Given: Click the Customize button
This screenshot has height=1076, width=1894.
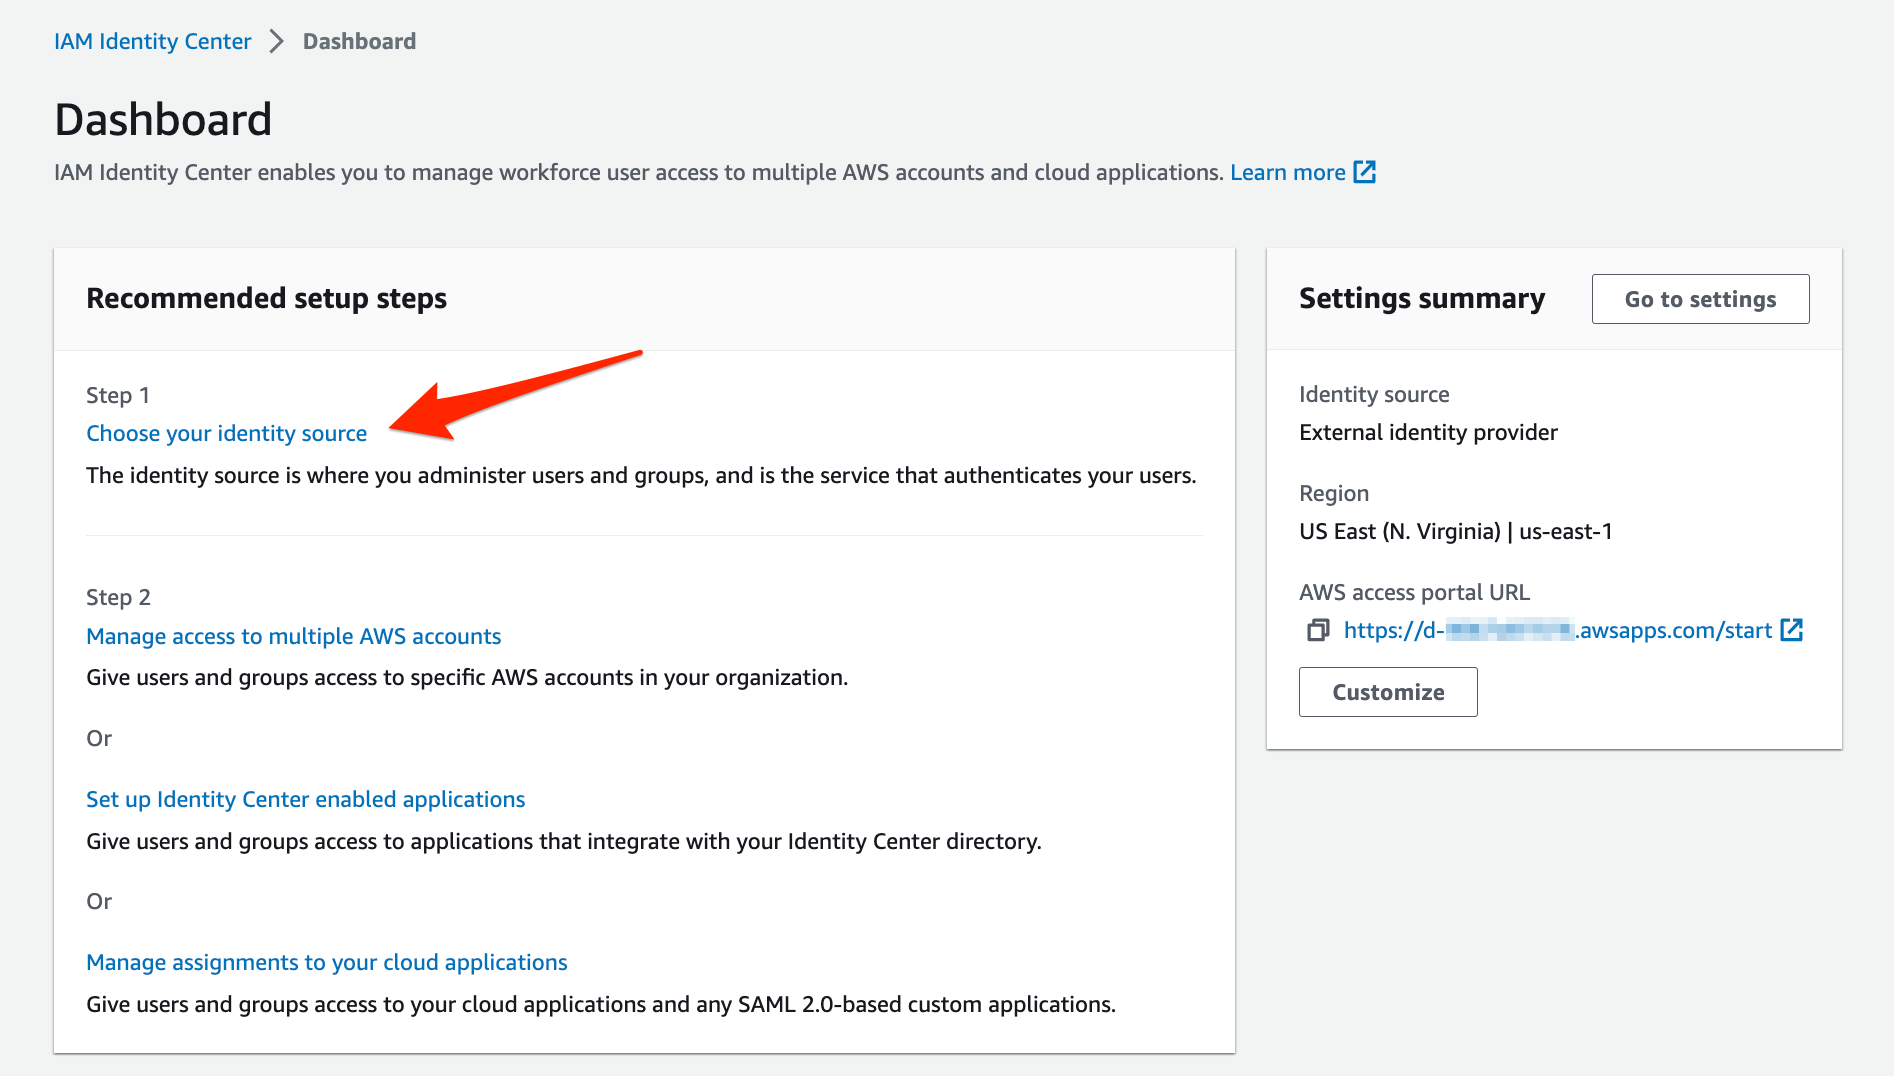Looking at the screenshot, I should [x=1388, y=692].
